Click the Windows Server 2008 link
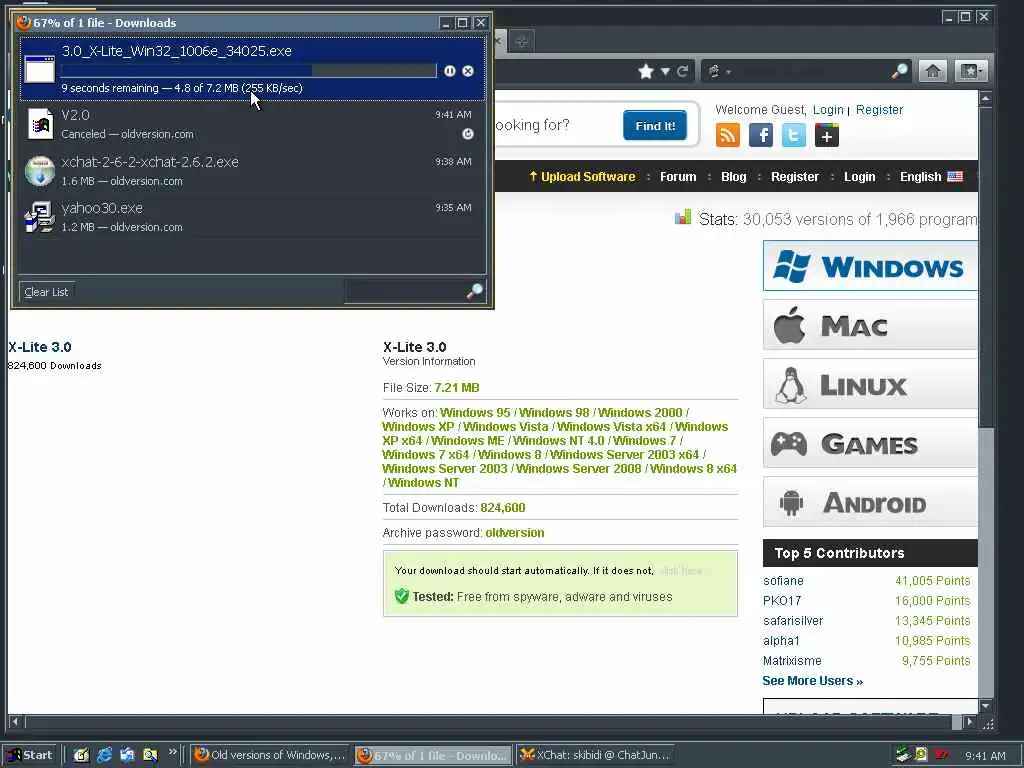Viewport: 1024px width, 768px height. coord(579,469)
